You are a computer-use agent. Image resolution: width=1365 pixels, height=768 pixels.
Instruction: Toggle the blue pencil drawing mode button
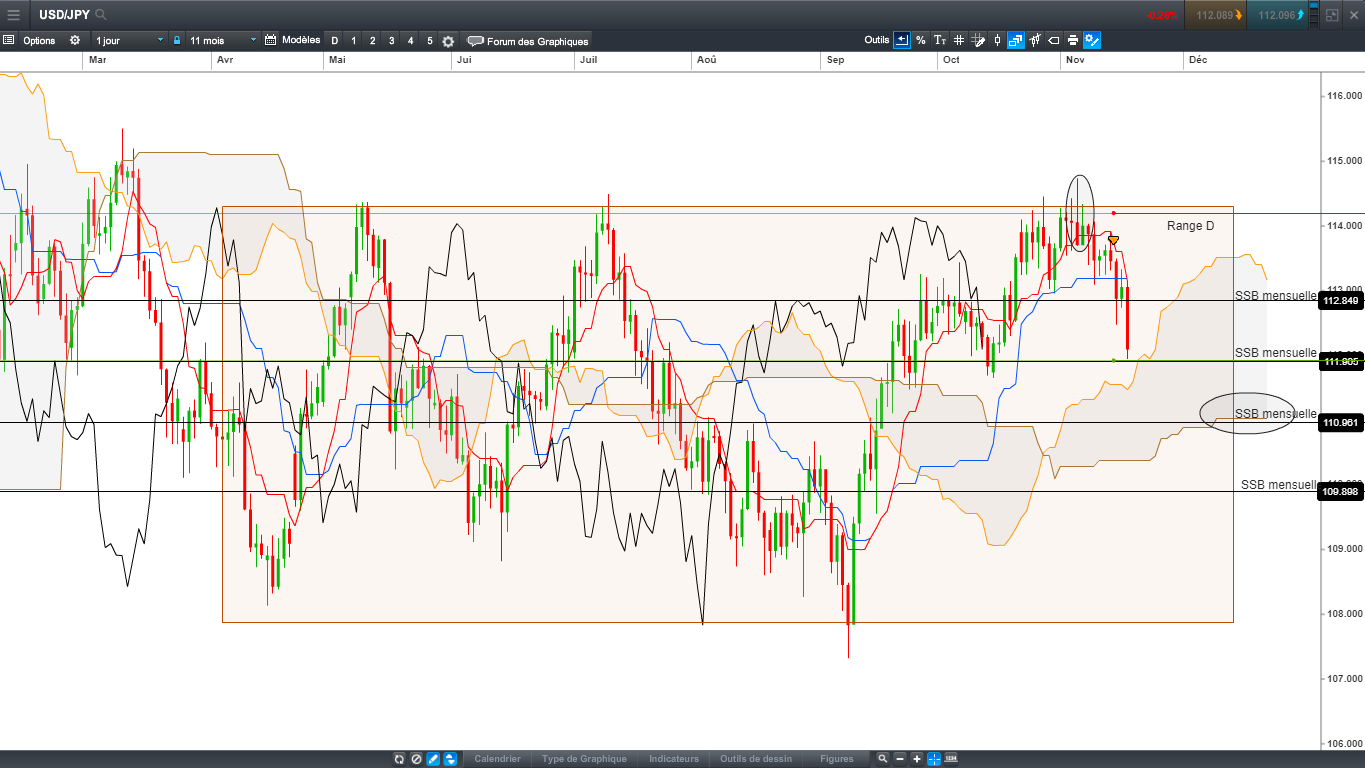click(433, 759)
